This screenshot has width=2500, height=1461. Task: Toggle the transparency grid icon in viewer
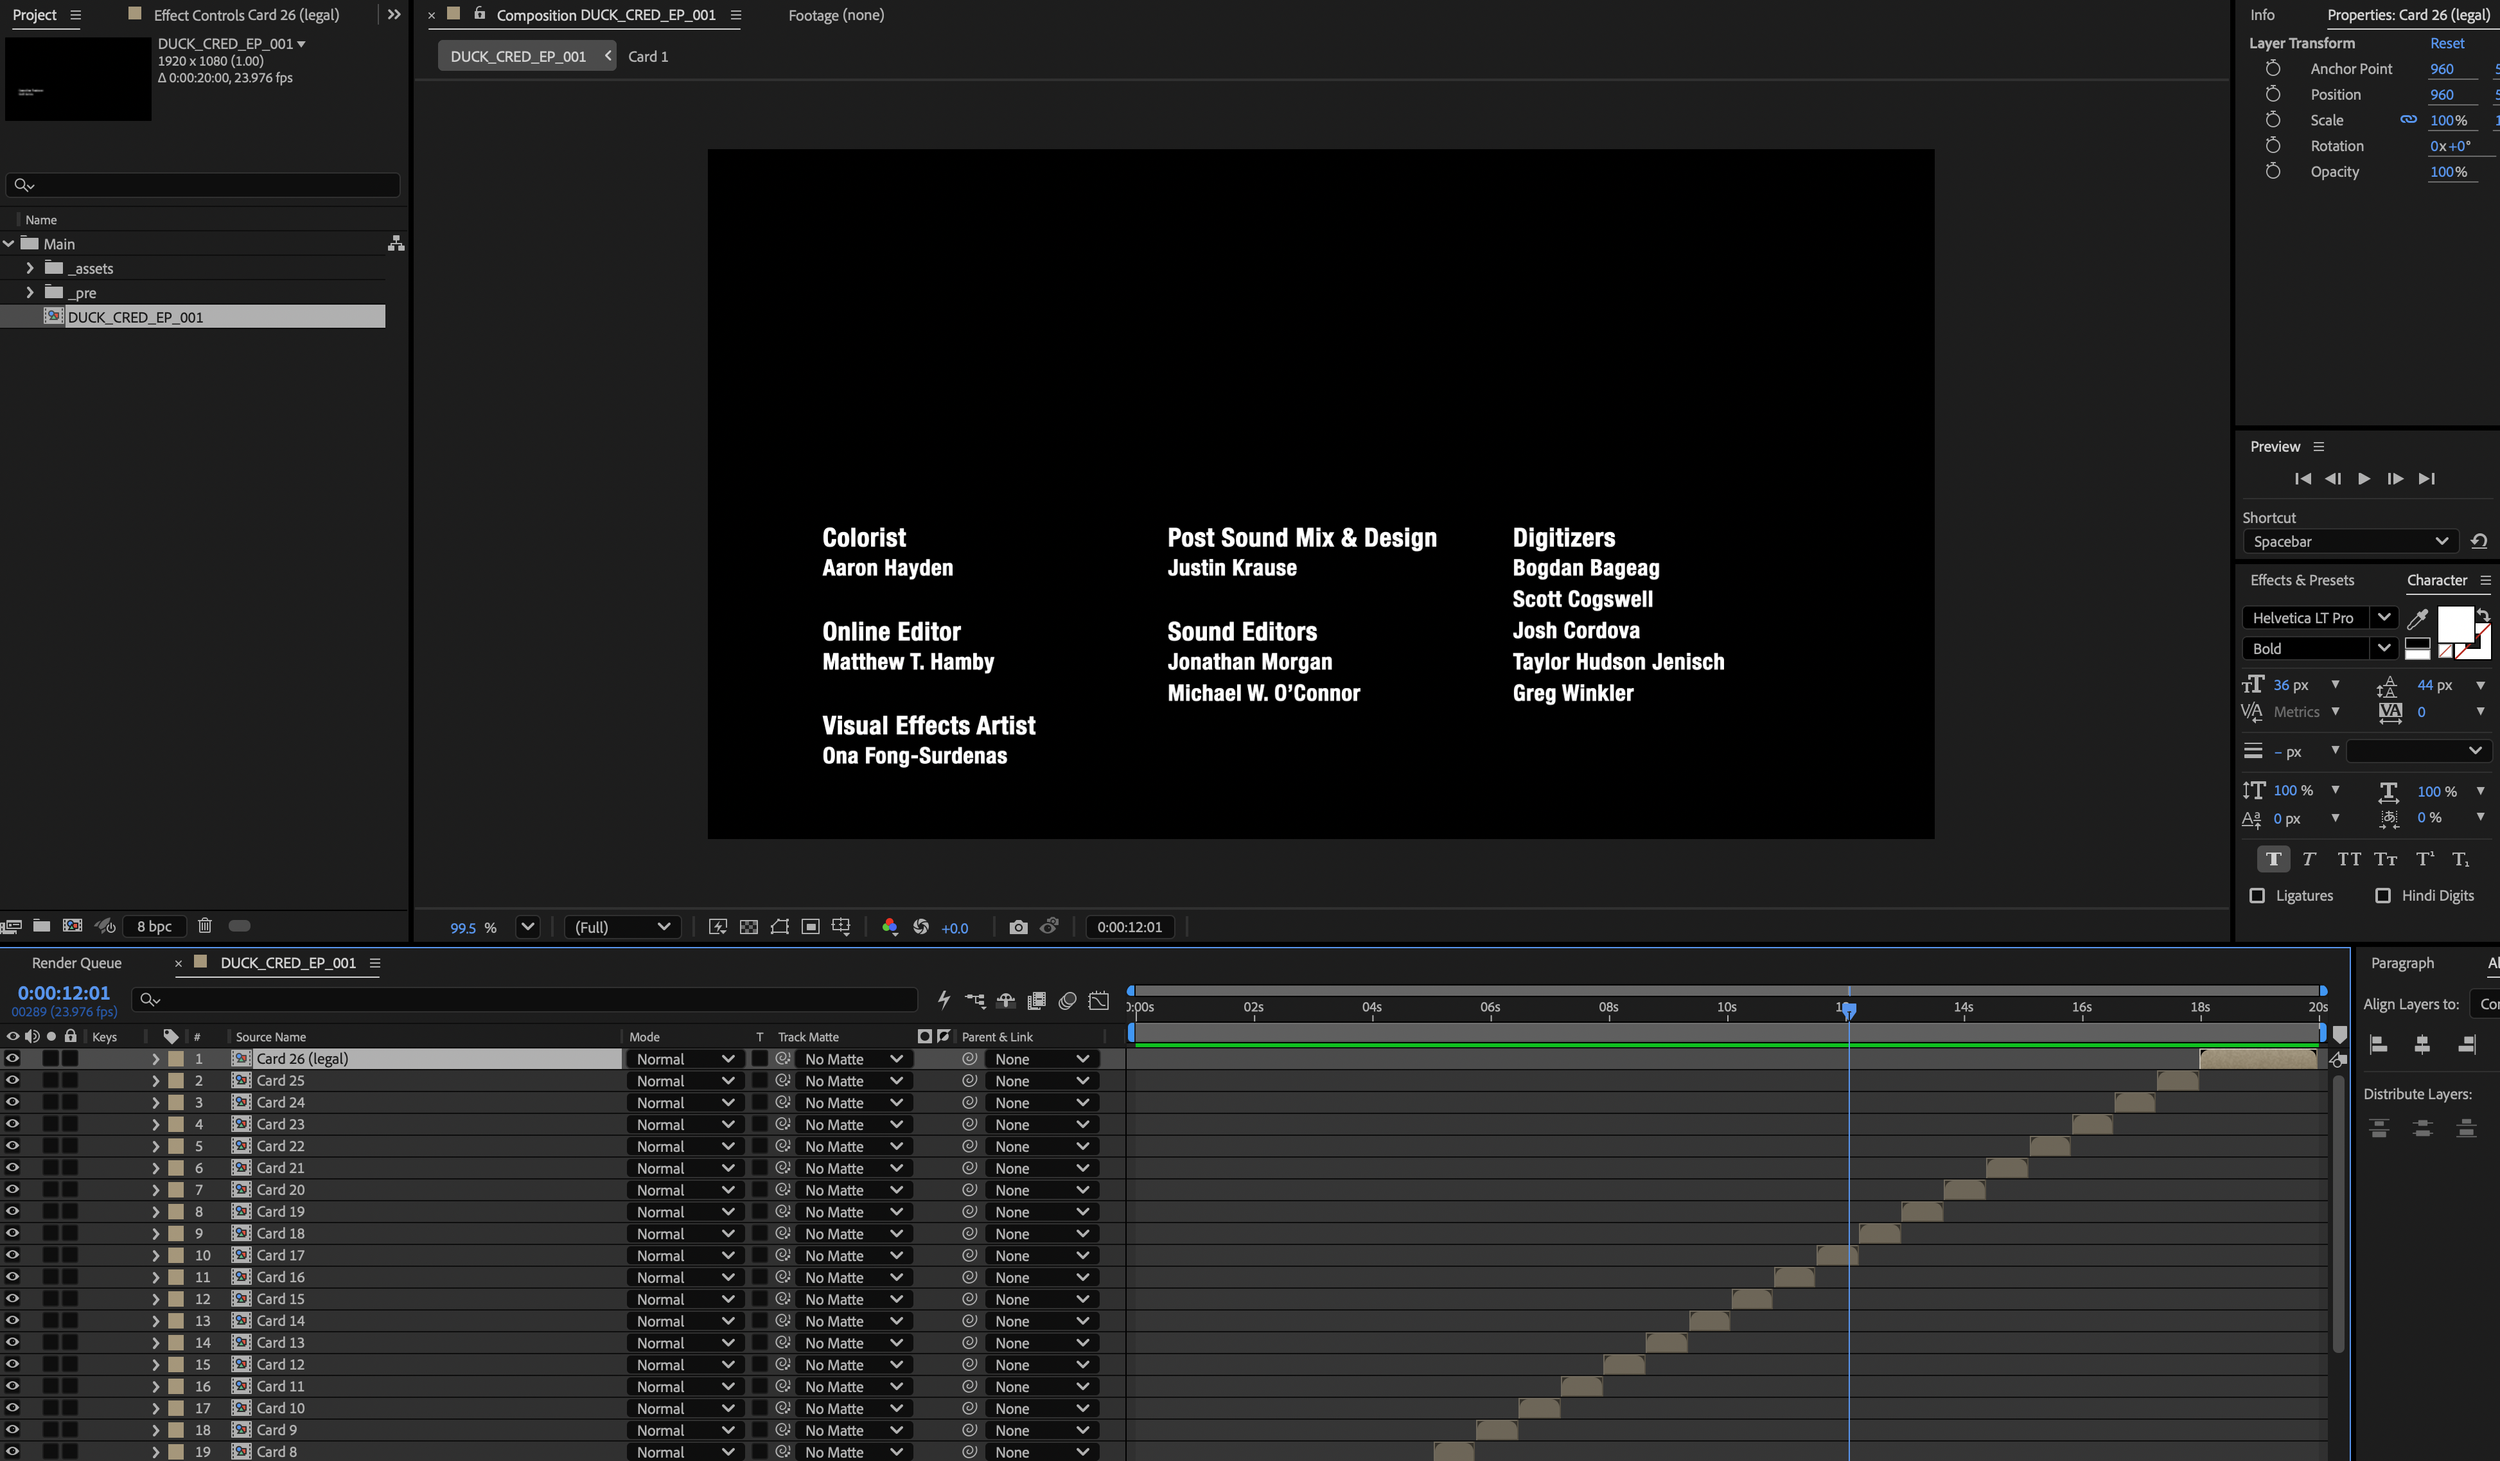[749, 927]
